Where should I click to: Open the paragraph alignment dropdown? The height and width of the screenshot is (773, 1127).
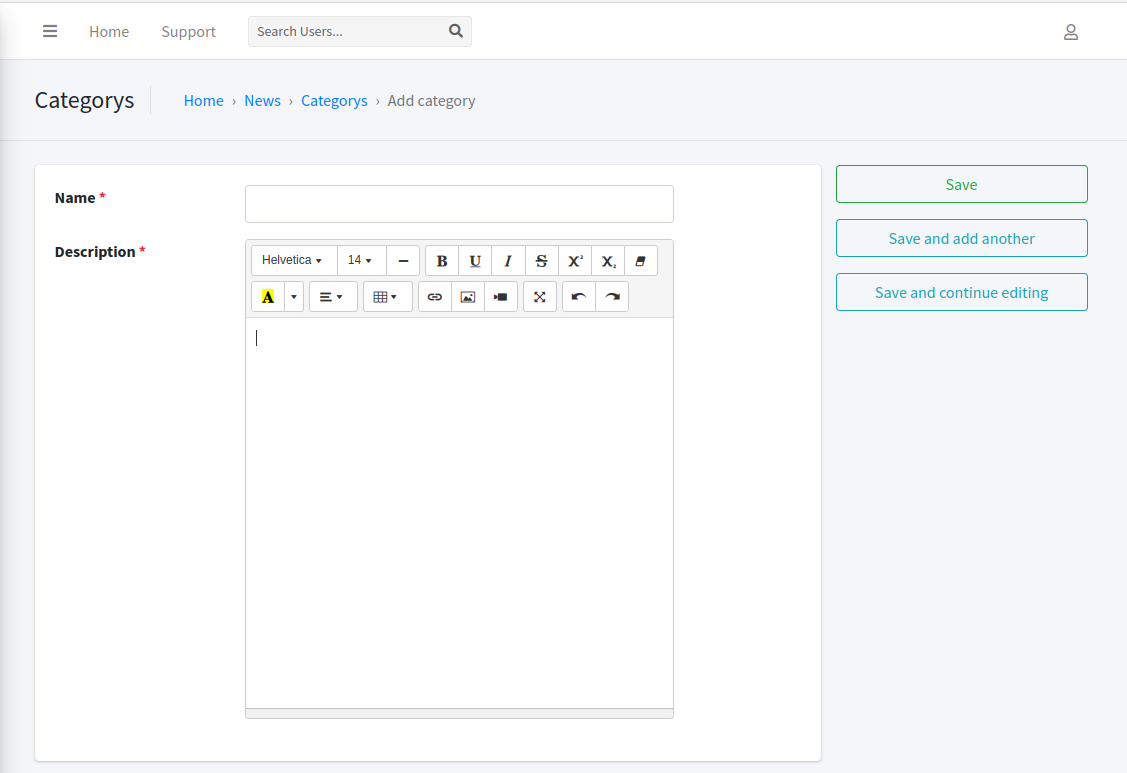333,297
